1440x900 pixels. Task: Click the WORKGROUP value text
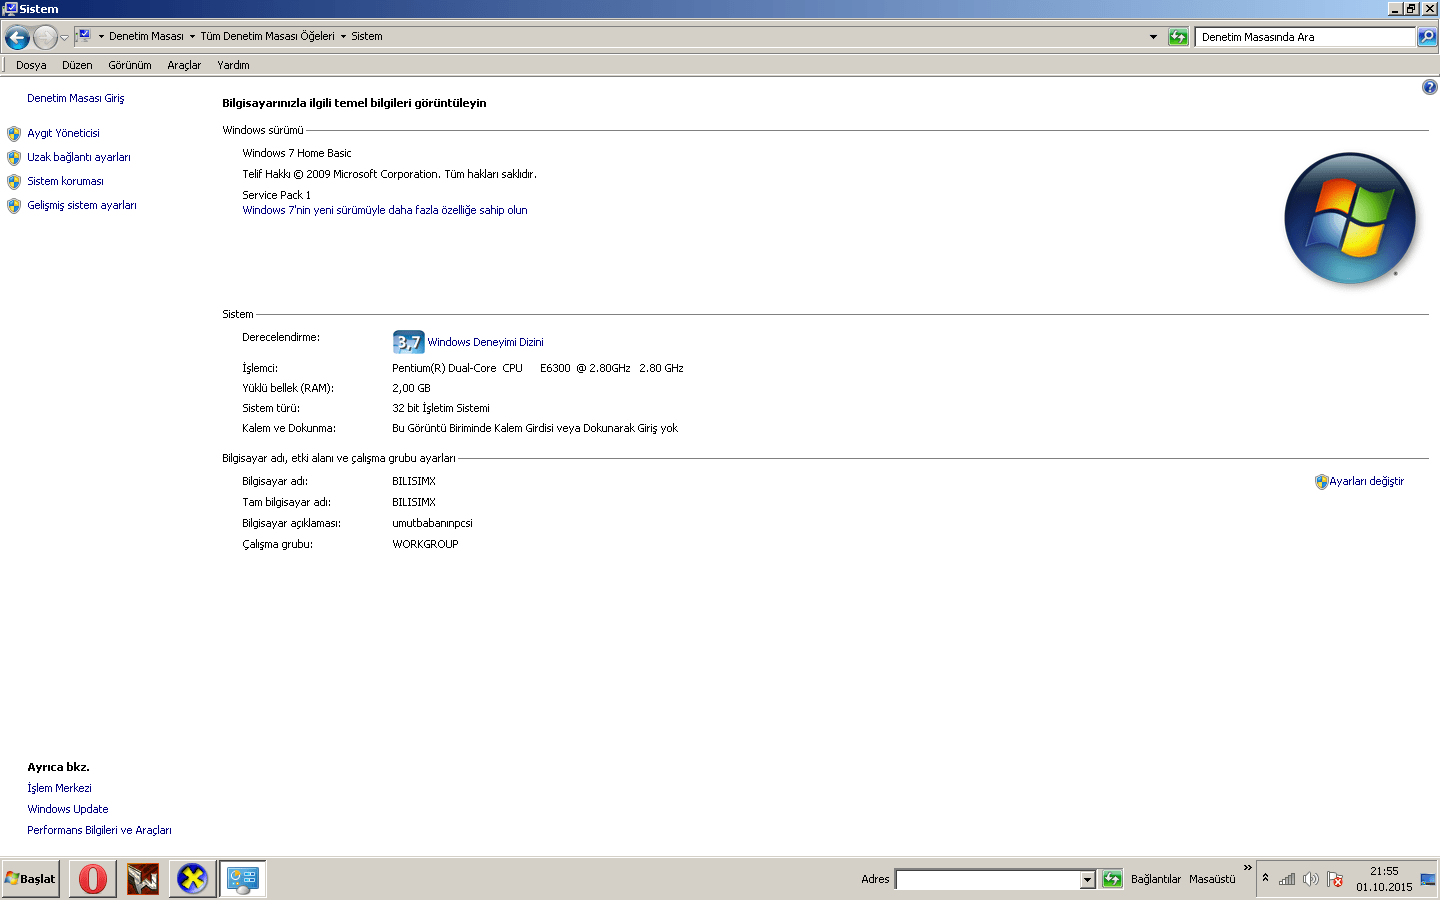point(425,544)
